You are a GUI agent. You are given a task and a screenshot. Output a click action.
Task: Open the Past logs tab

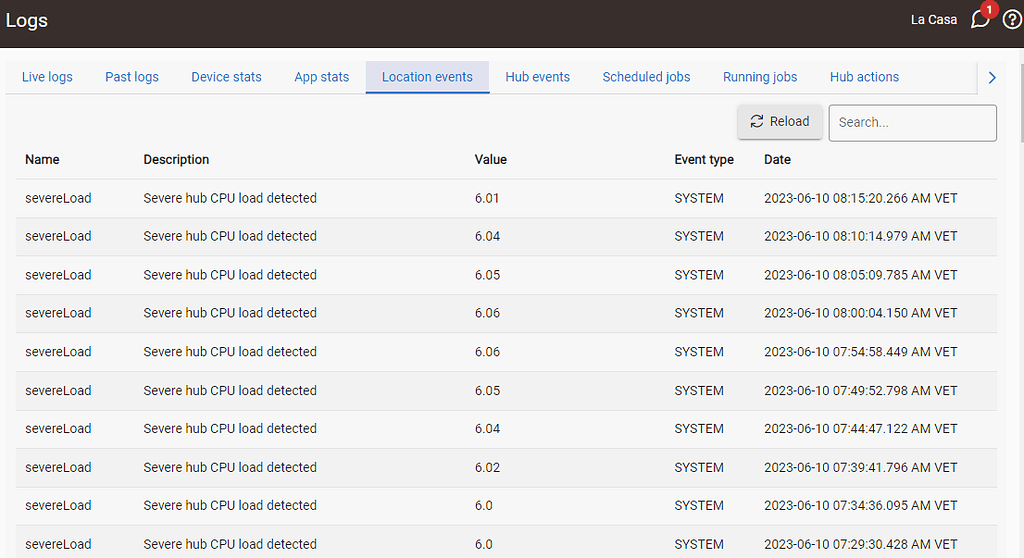(x=132, y=77)
